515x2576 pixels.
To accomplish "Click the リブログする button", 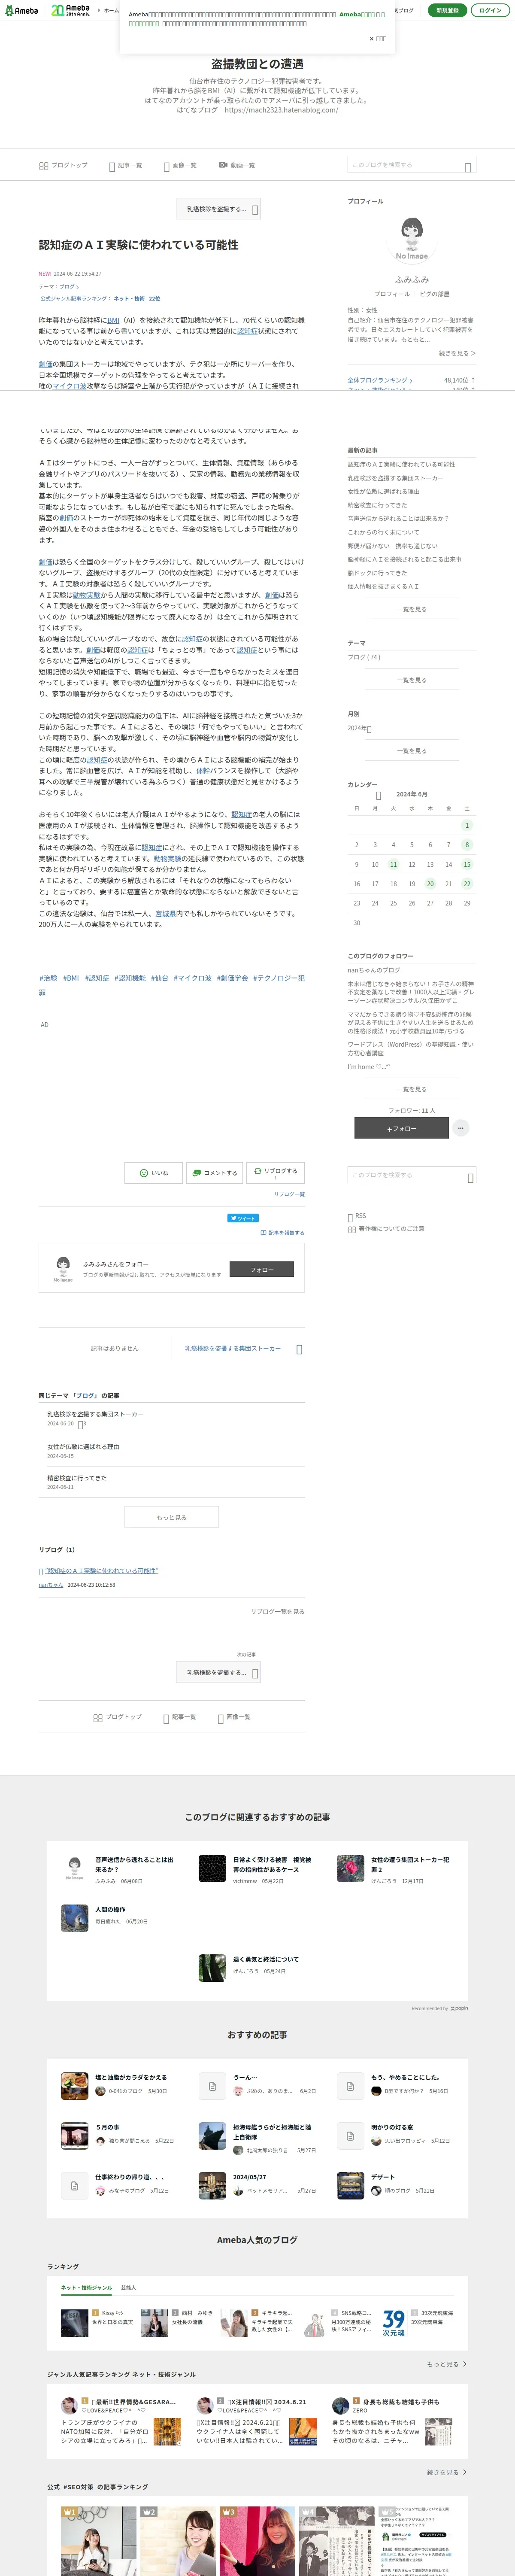I will 275,1173.
